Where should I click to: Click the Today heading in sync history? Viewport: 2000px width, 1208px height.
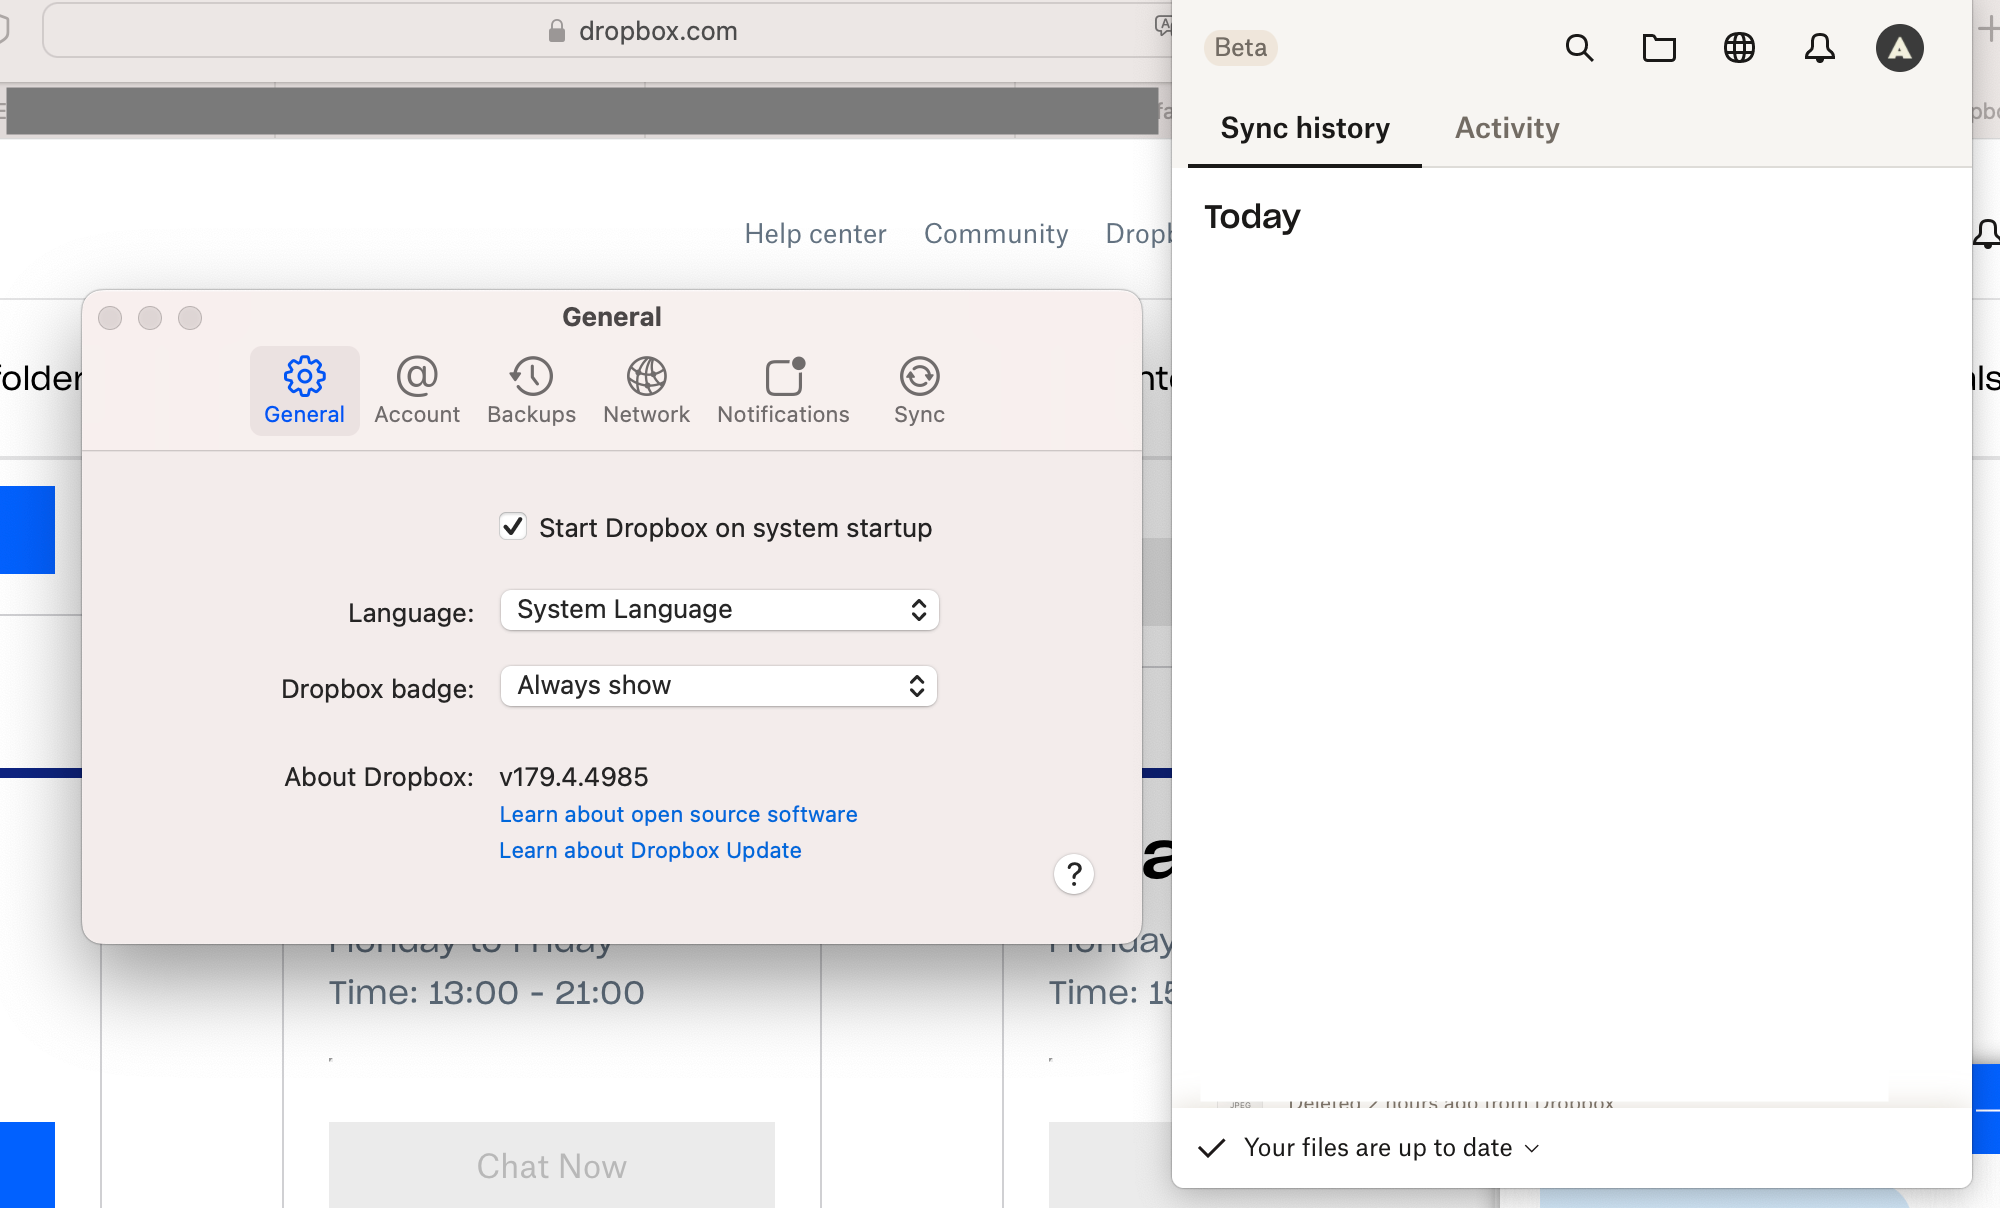[1252, 217]
